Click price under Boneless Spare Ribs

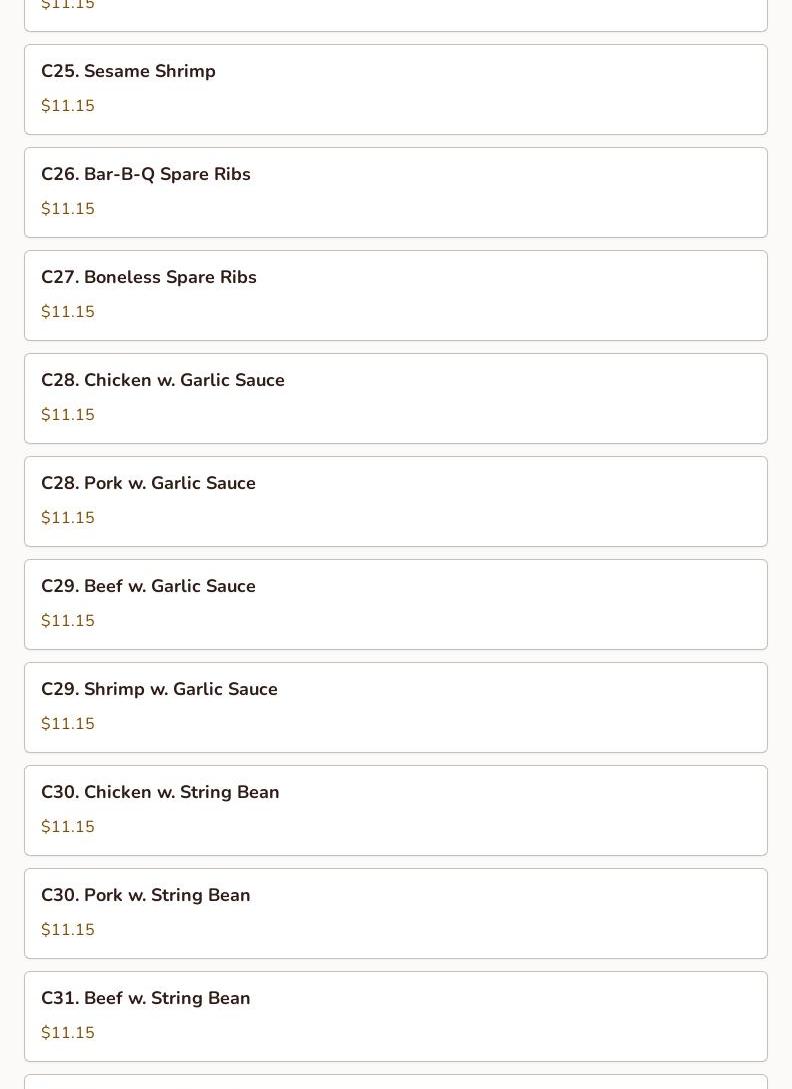click(x=68, y=312)
